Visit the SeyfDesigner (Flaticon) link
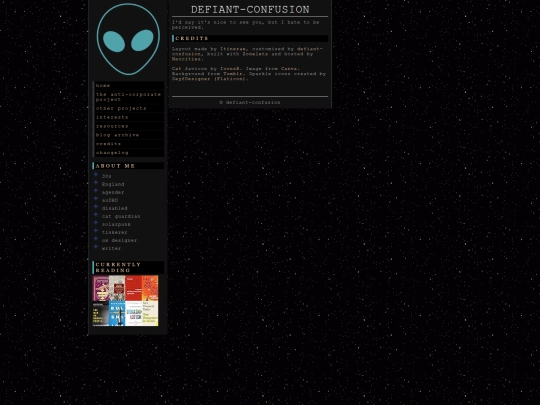This screenshot has height=405, width=540. [x=209, y=79]
